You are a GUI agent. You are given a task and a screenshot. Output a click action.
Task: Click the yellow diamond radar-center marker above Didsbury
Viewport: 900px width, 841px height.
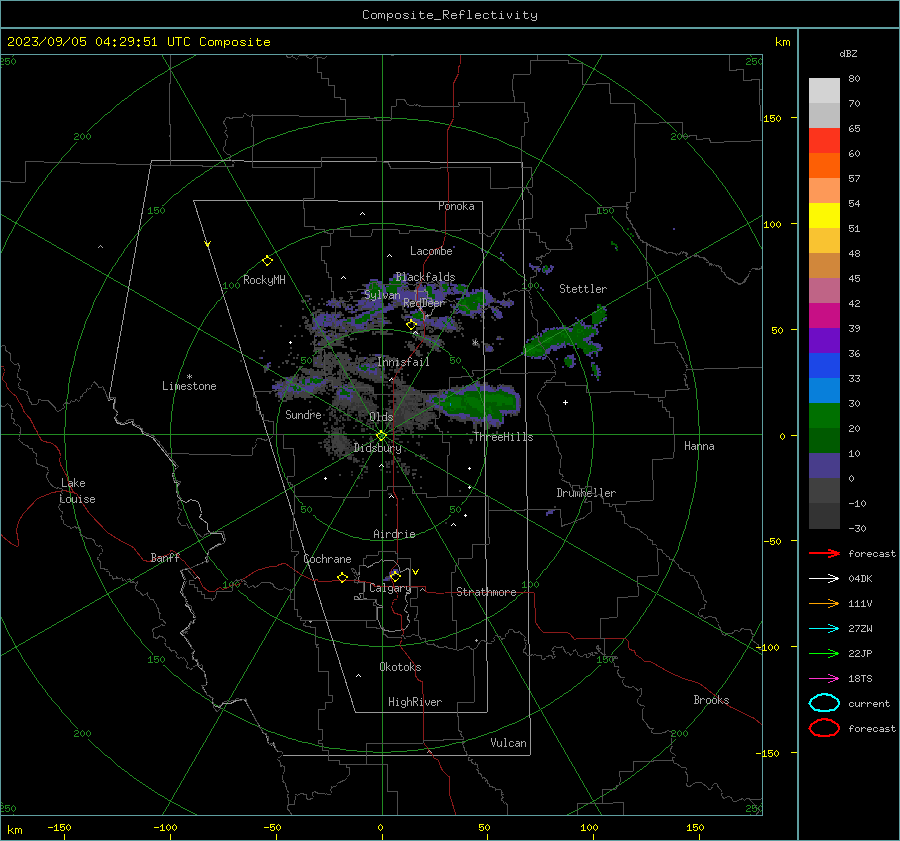381,436
